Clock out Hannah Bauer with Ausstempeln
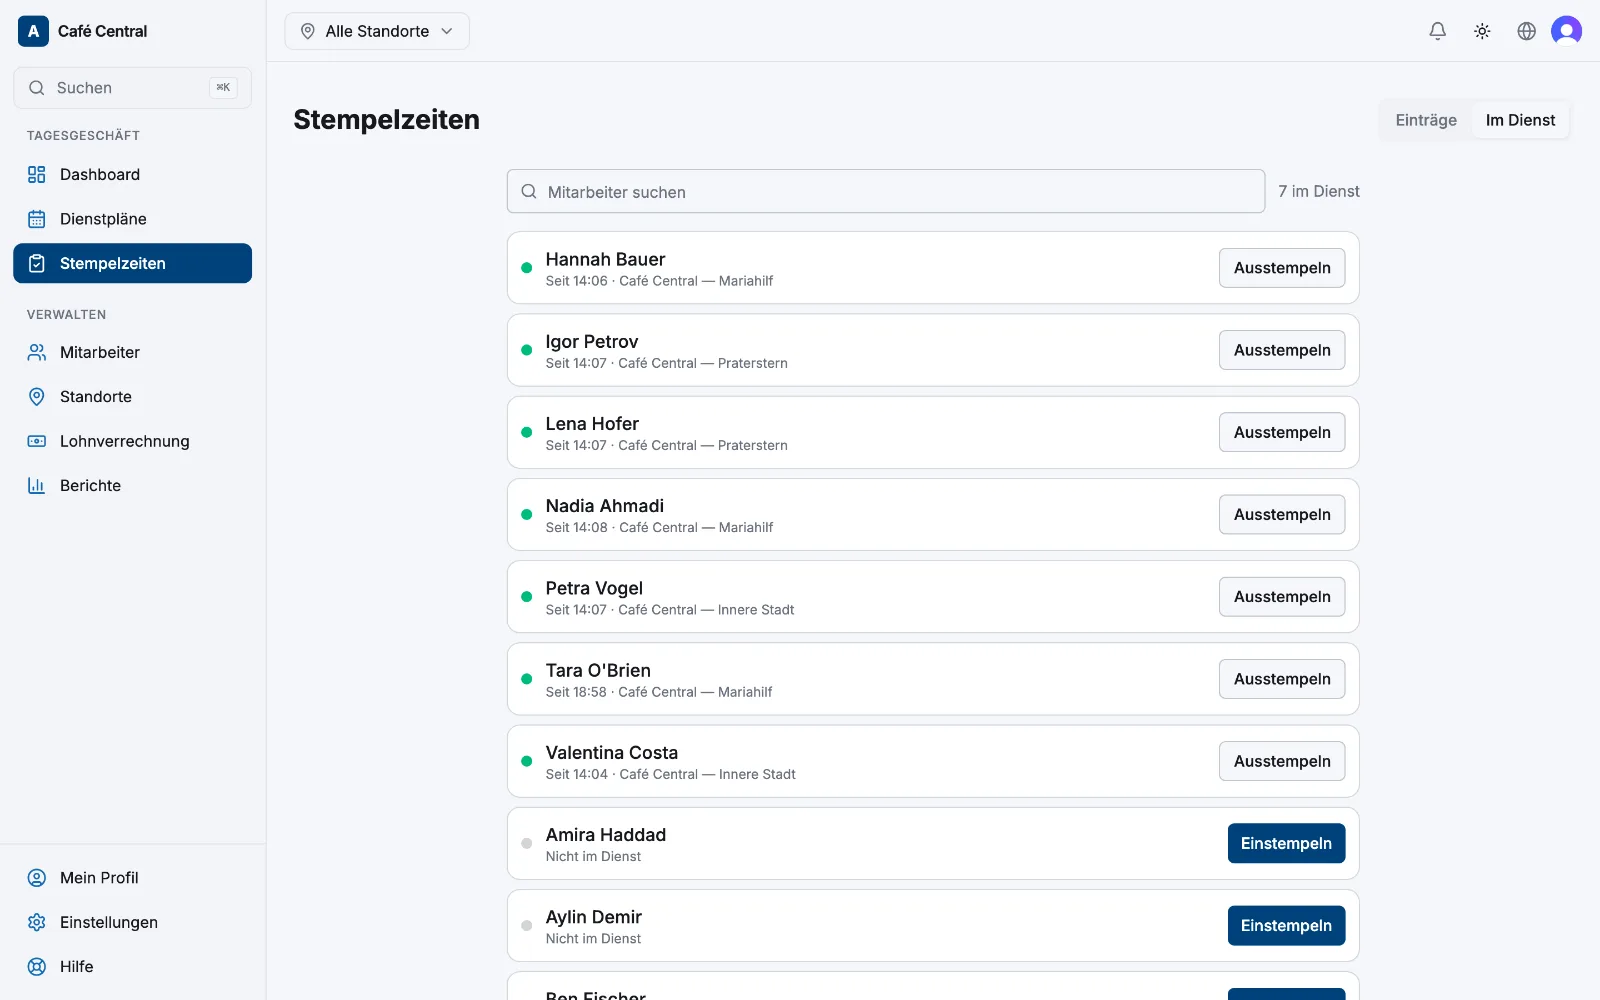Image resolution: width=1600 pixels, height=1000 pixels. [x=1282, y=268]
